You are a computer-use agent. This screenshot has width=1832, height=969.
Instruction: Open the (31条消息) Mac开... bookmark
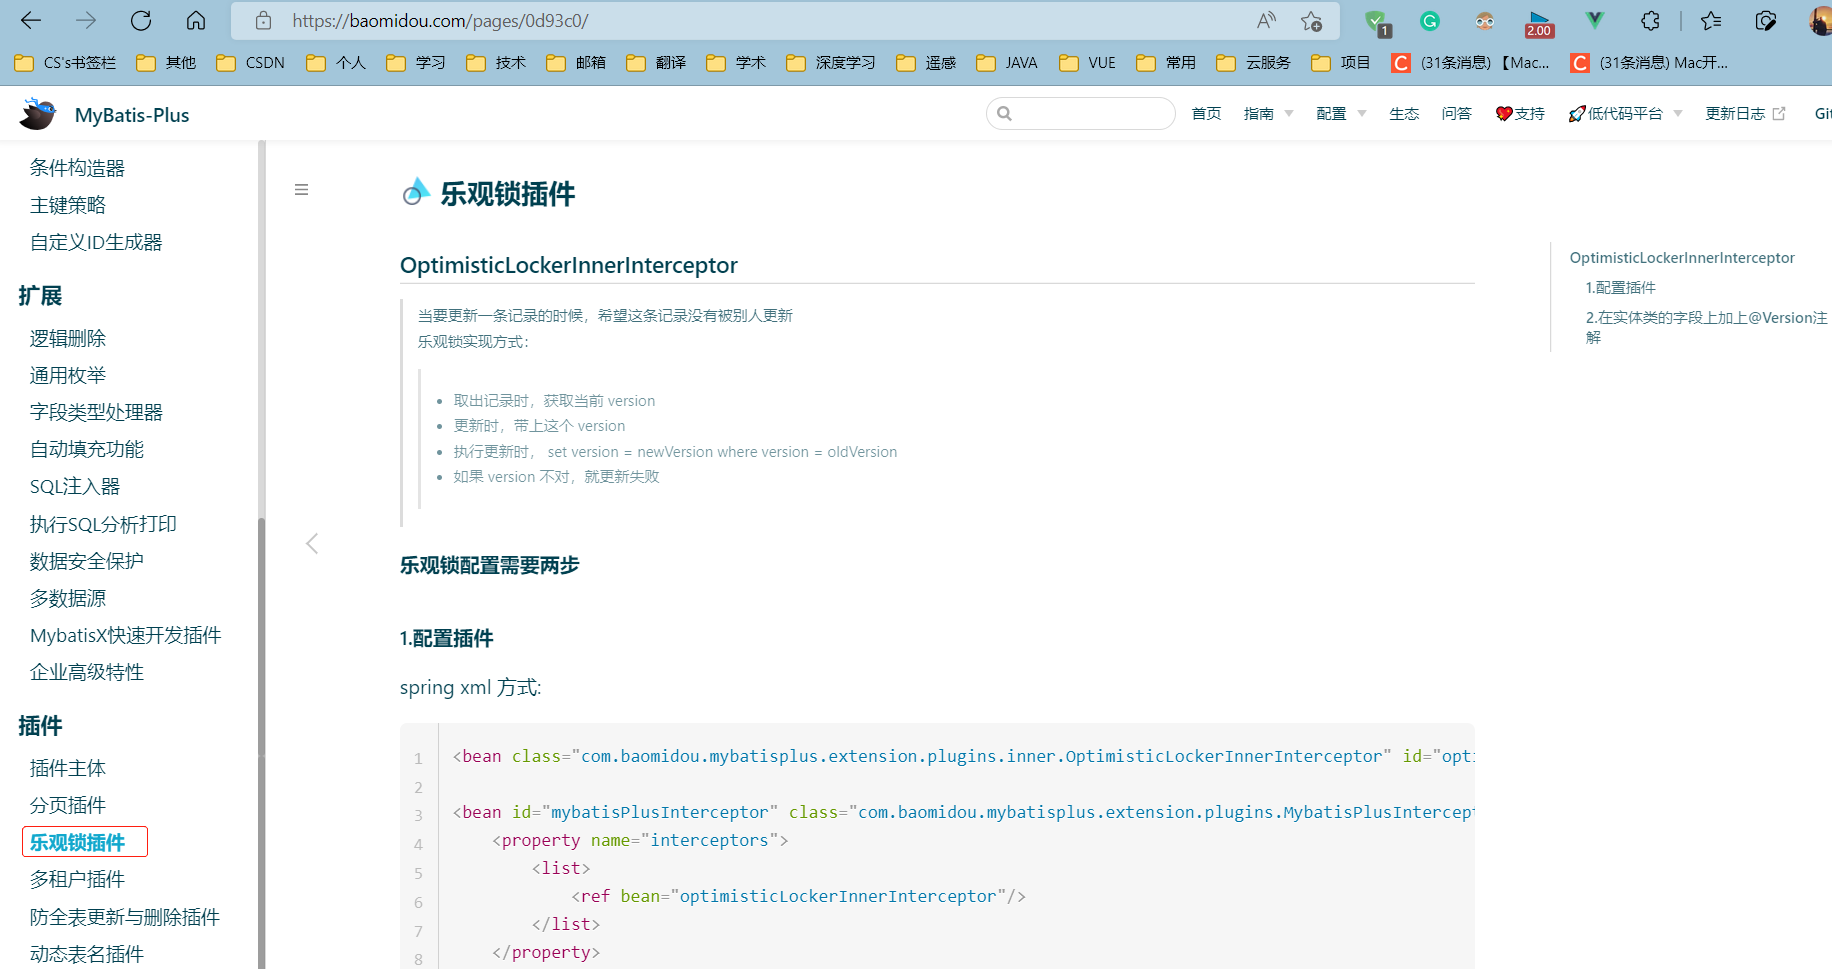1650,63
